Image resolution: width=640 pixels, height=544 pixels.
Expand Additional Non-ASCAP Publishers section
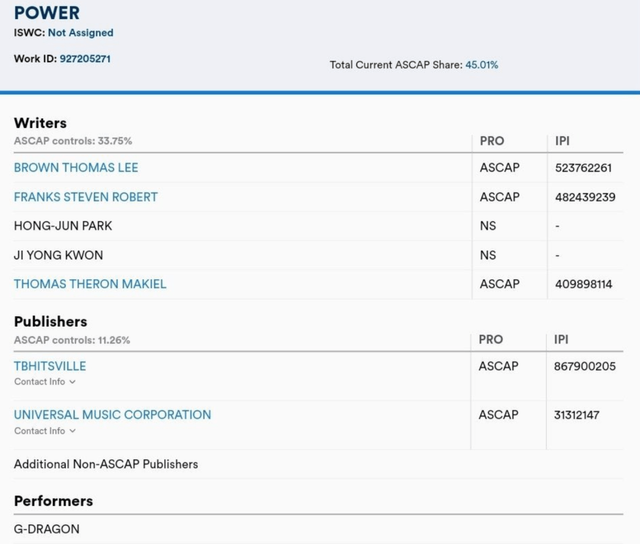point(106,464)
